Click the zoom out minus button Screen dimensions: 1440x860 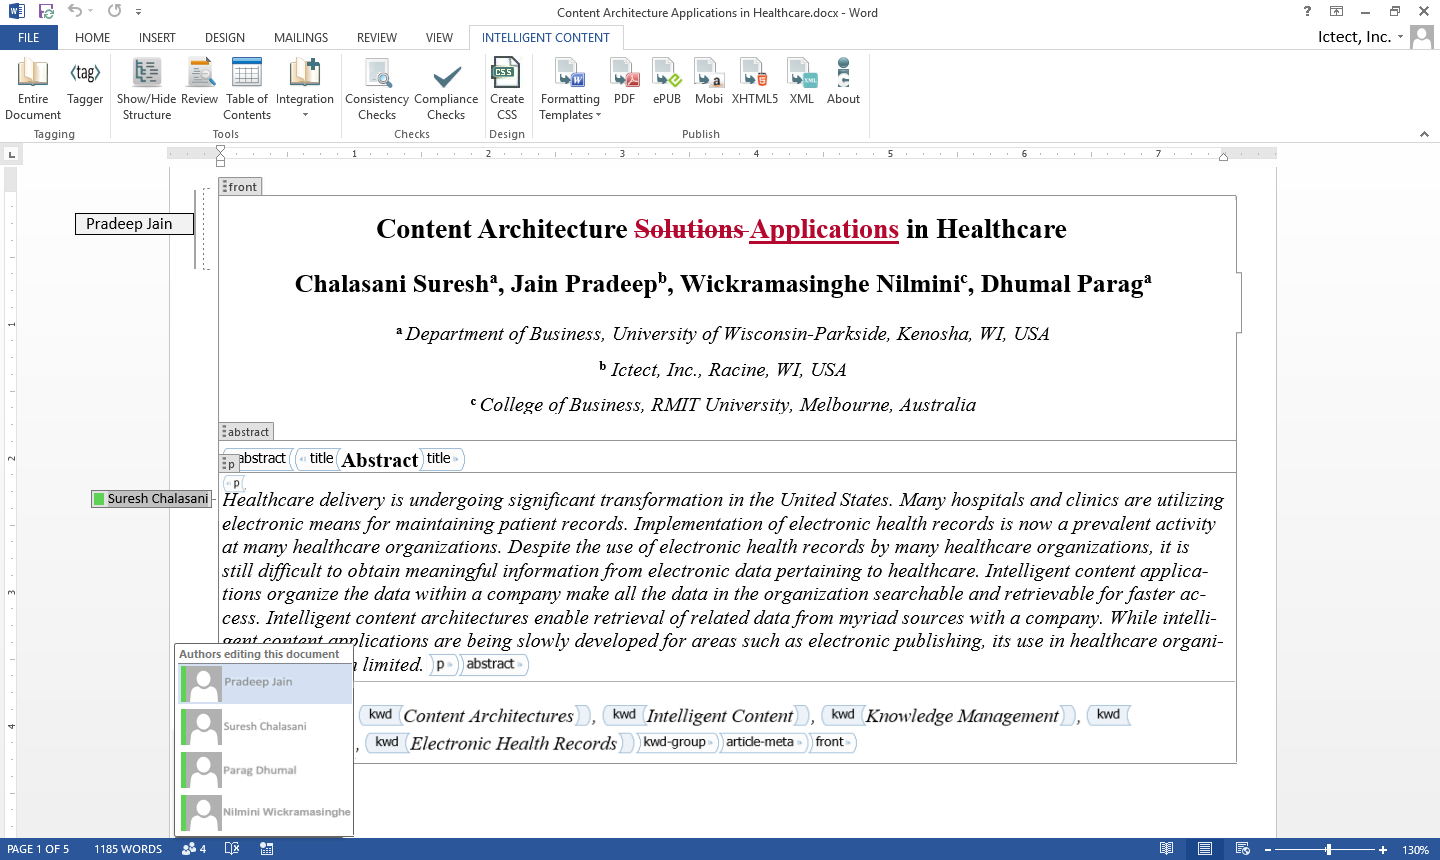coord(1268,850)
